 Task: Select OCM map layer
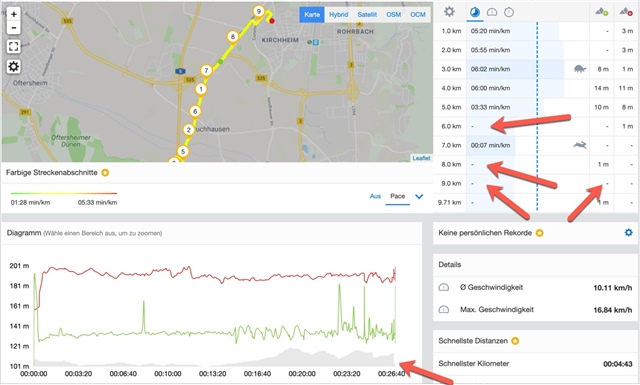pyautogui.click(x=418, y=14)
